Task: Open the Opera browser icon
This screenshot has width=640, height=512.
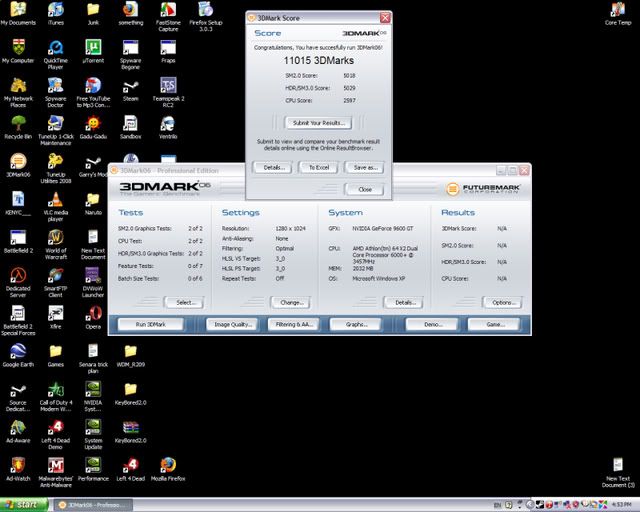Action: [93, 317]
